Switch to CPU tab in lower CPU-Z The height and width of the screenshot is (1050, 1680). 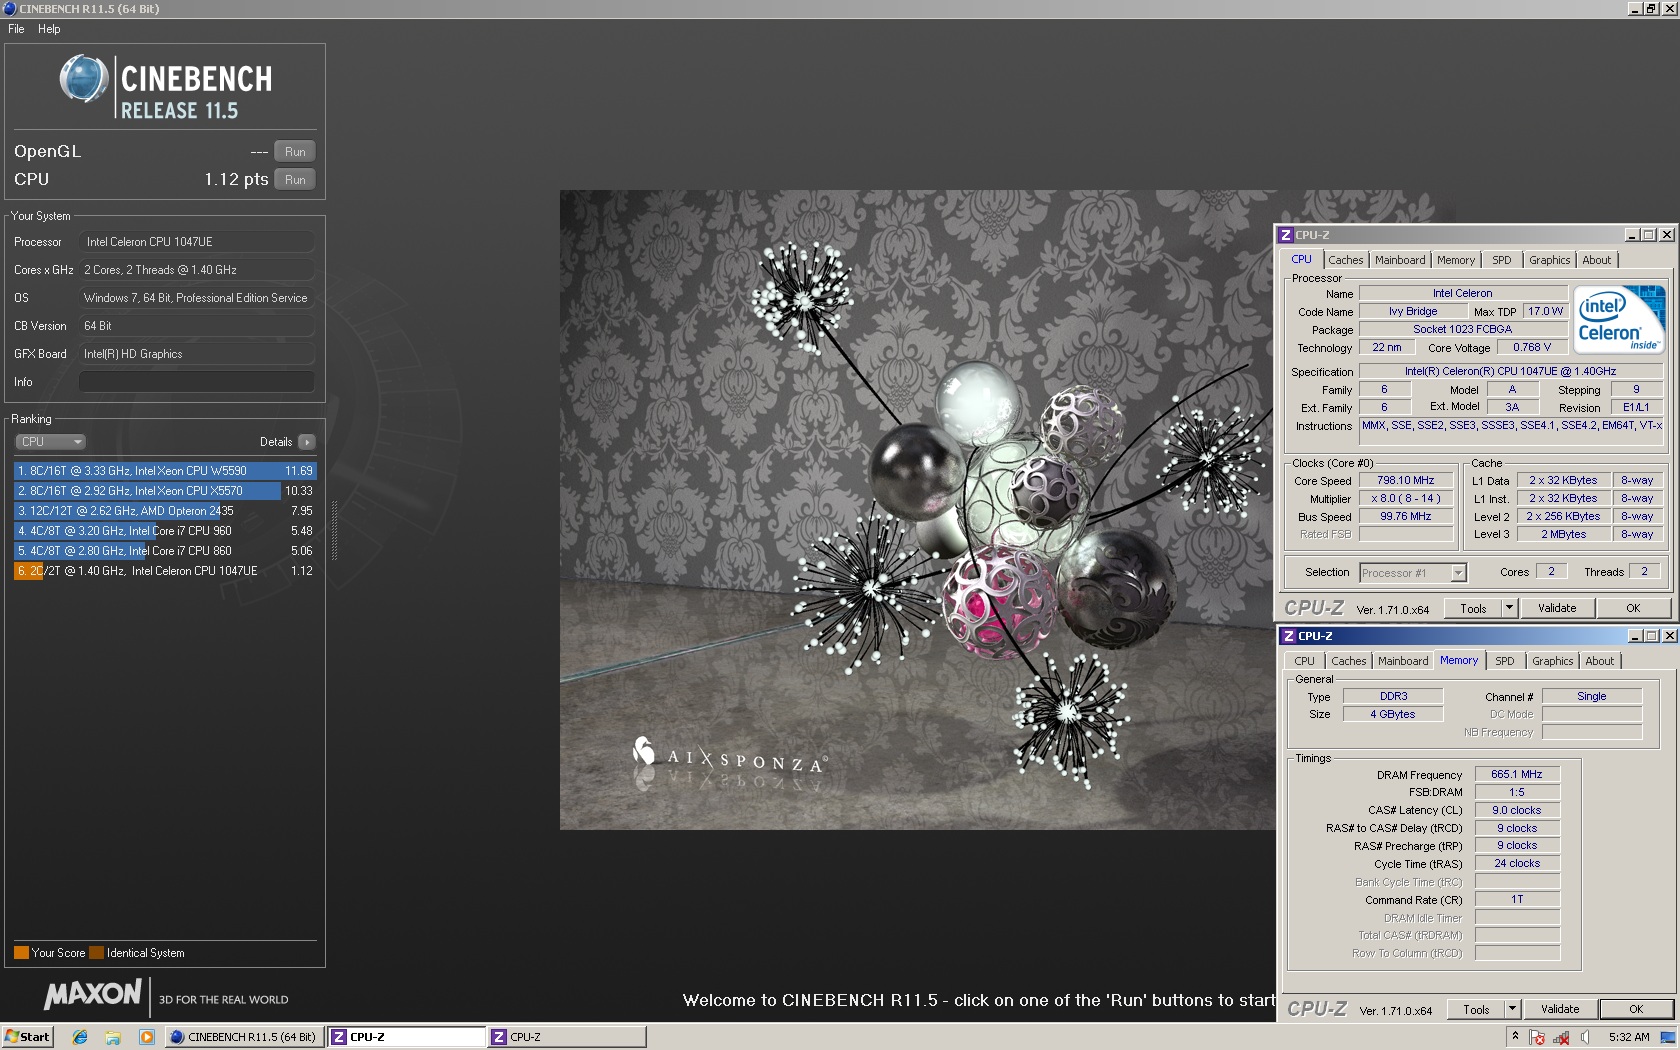(x=1304, y=661)
